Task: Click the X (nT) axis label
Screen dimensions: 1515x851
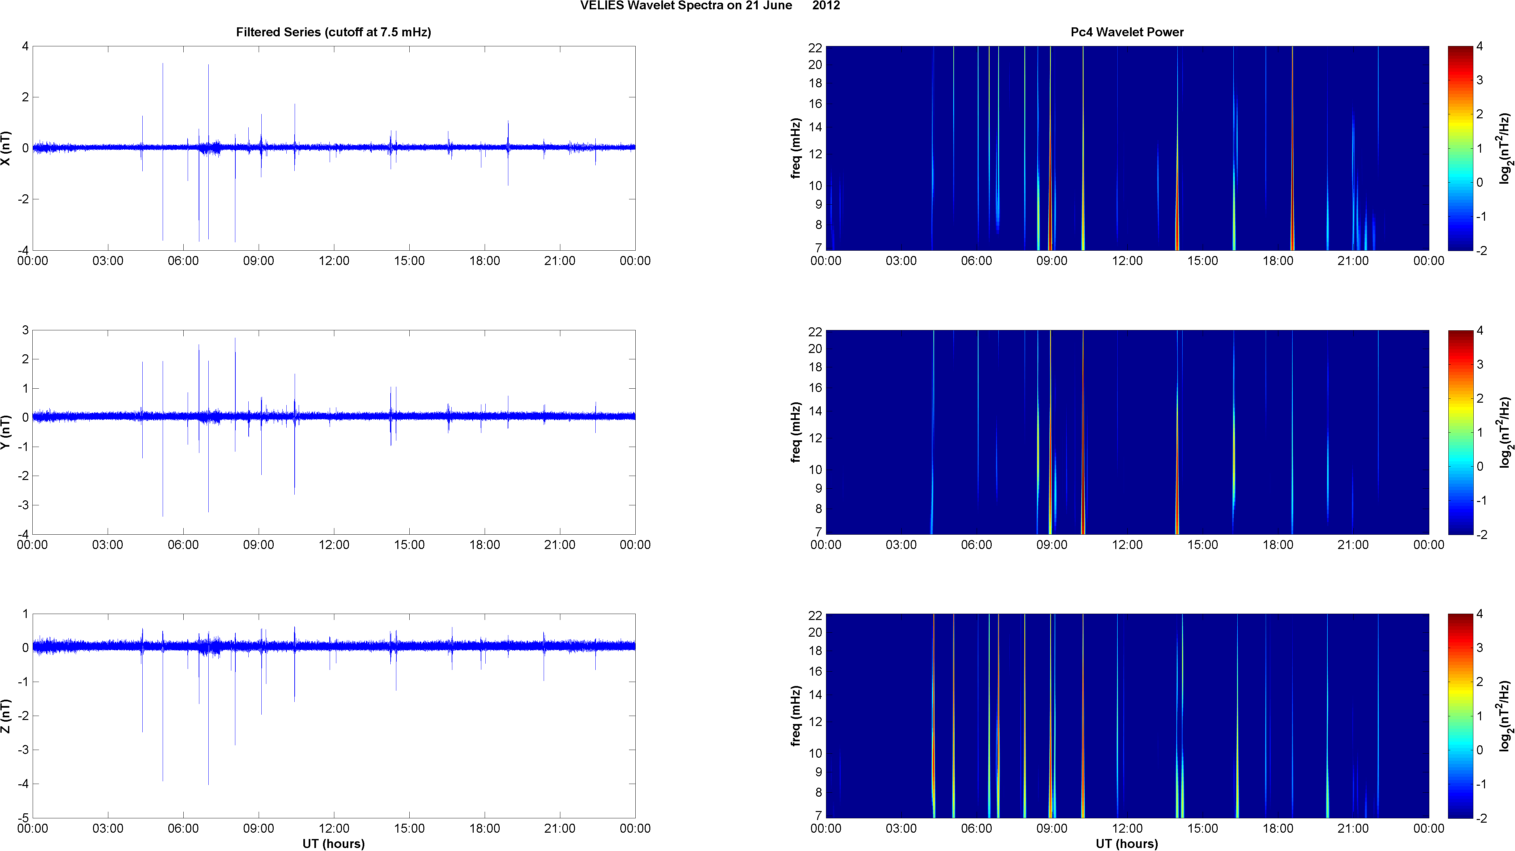Action: tap(7, 148)
